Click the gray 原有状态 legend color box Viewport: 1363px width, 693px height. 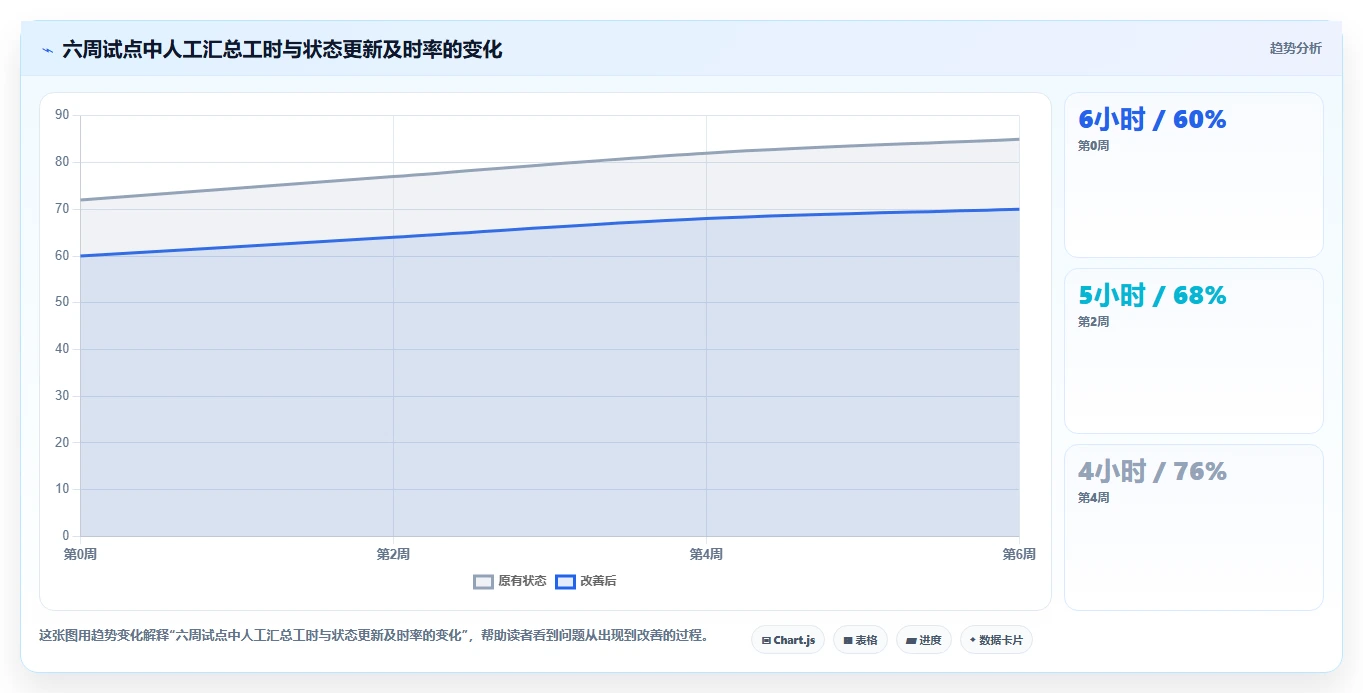click(484, 581)
